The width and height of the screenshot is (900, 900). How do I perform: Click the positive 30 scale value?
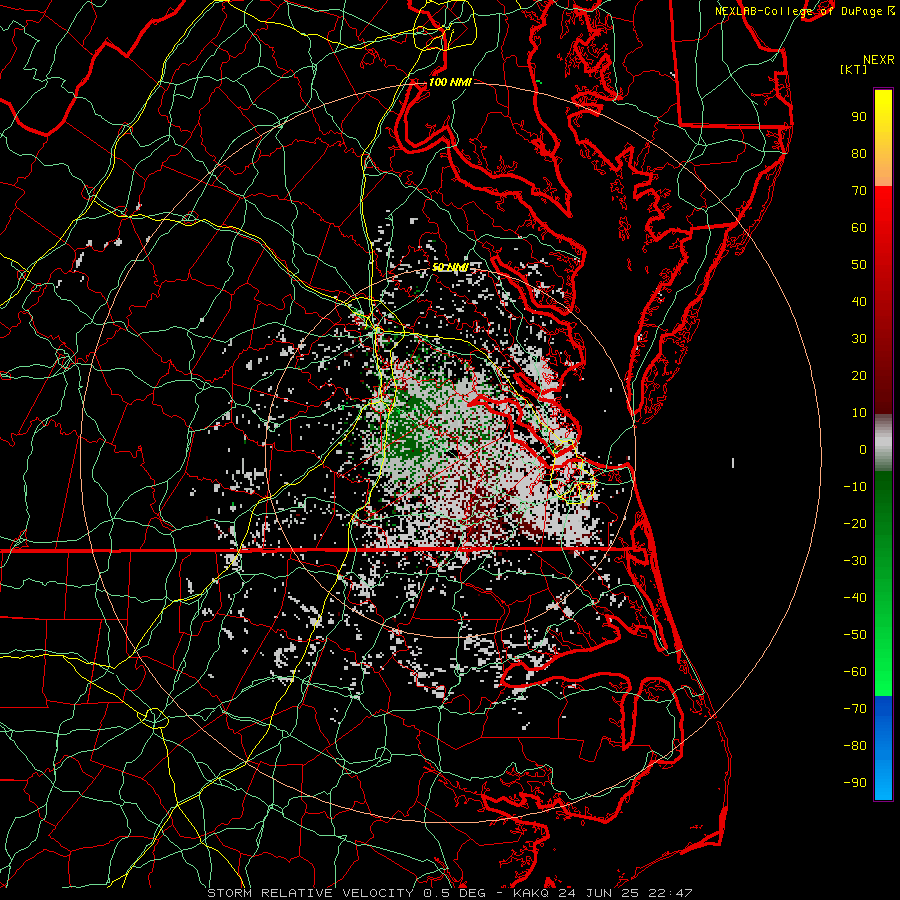859,339
